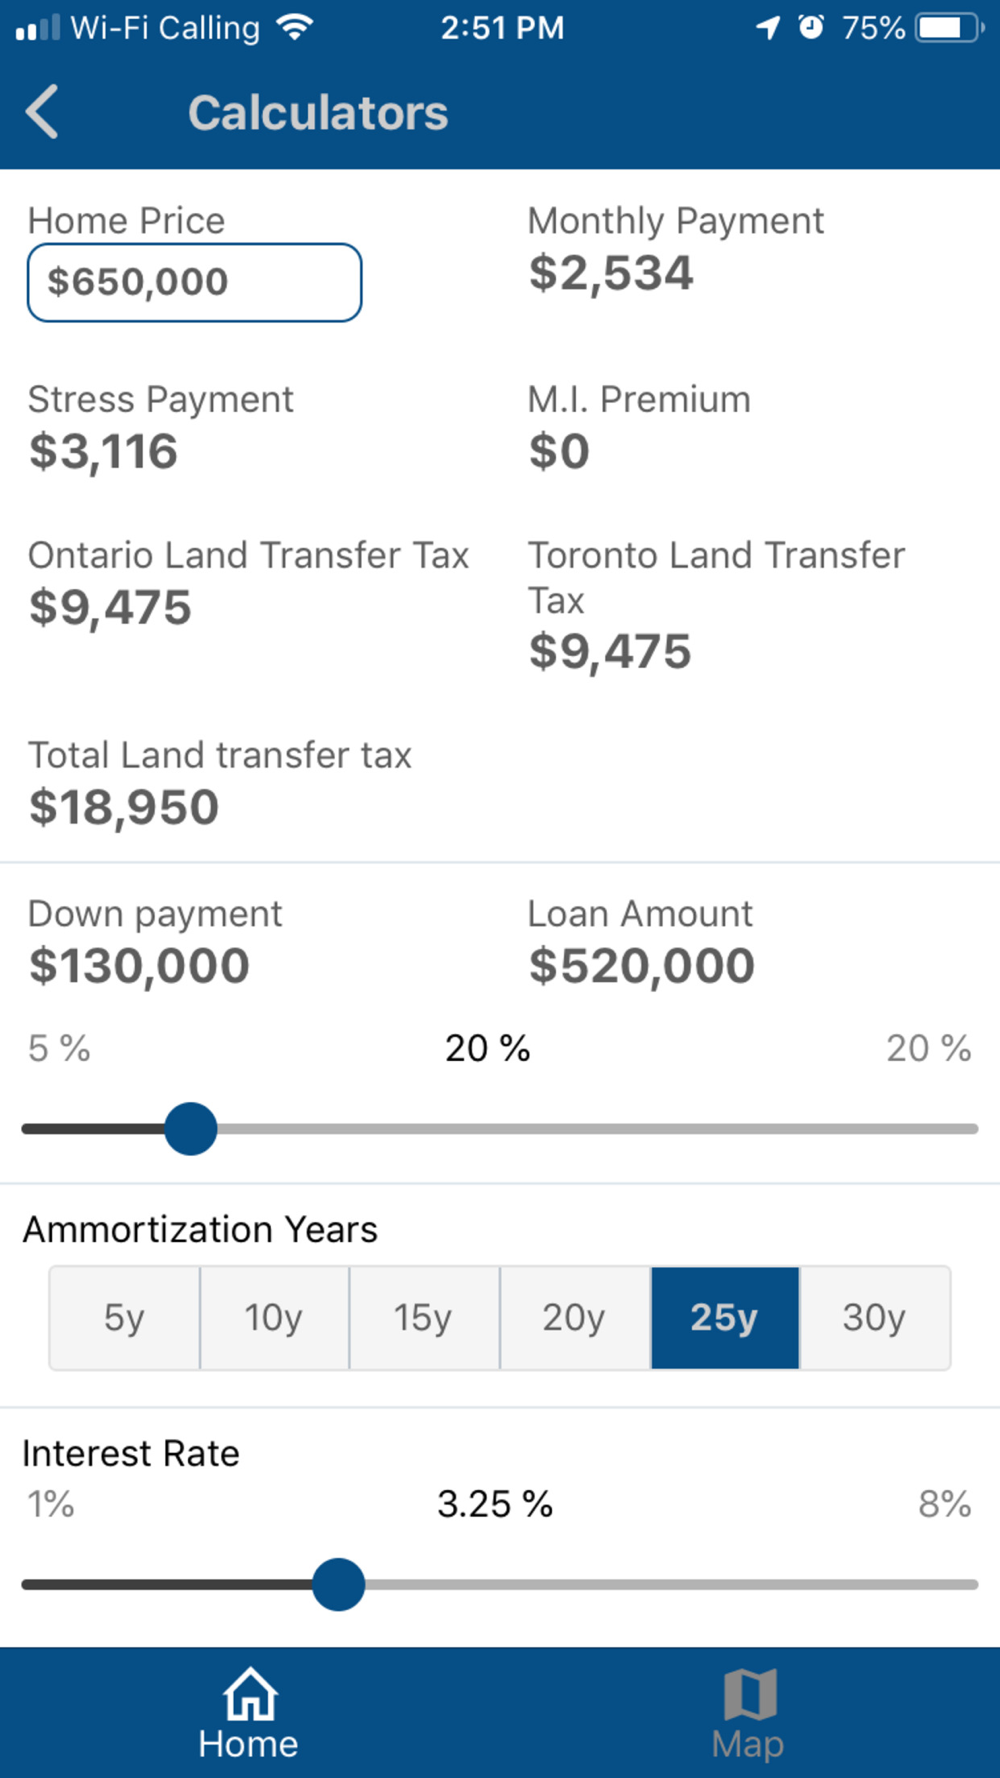This screenshot has height=1778, width=1000.
Task: Click the interest rate slider handle
Action: click(x=338, y=1584)
